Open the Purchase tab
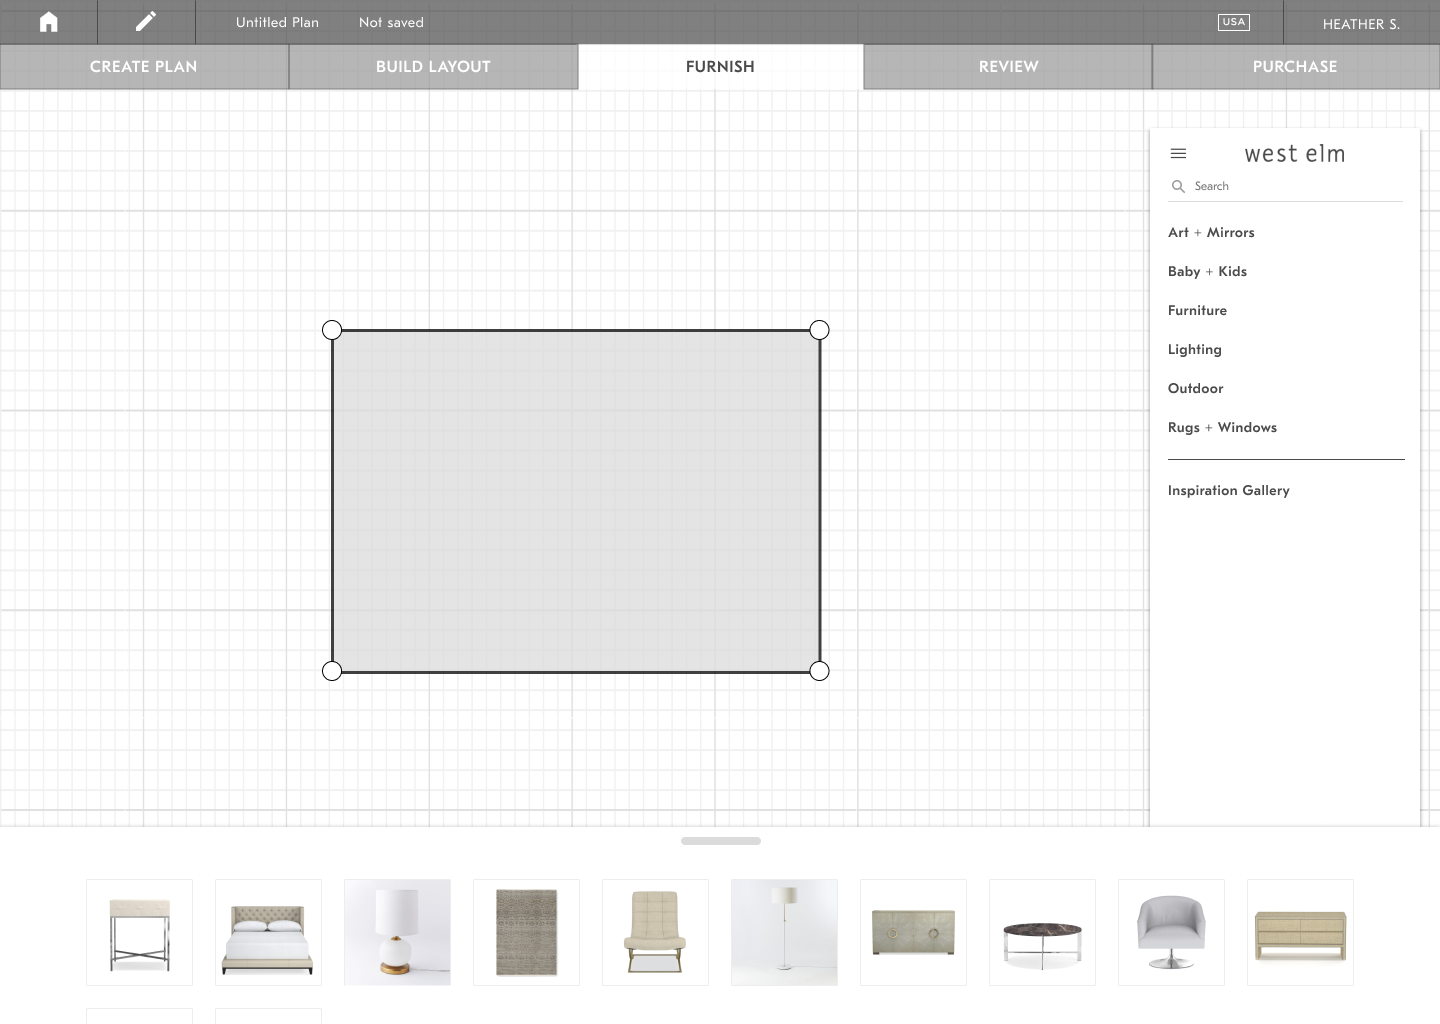Image resolution: width=1440 pixels, height=1024 pixels. pyautogui.click(x=1296, y=67)
